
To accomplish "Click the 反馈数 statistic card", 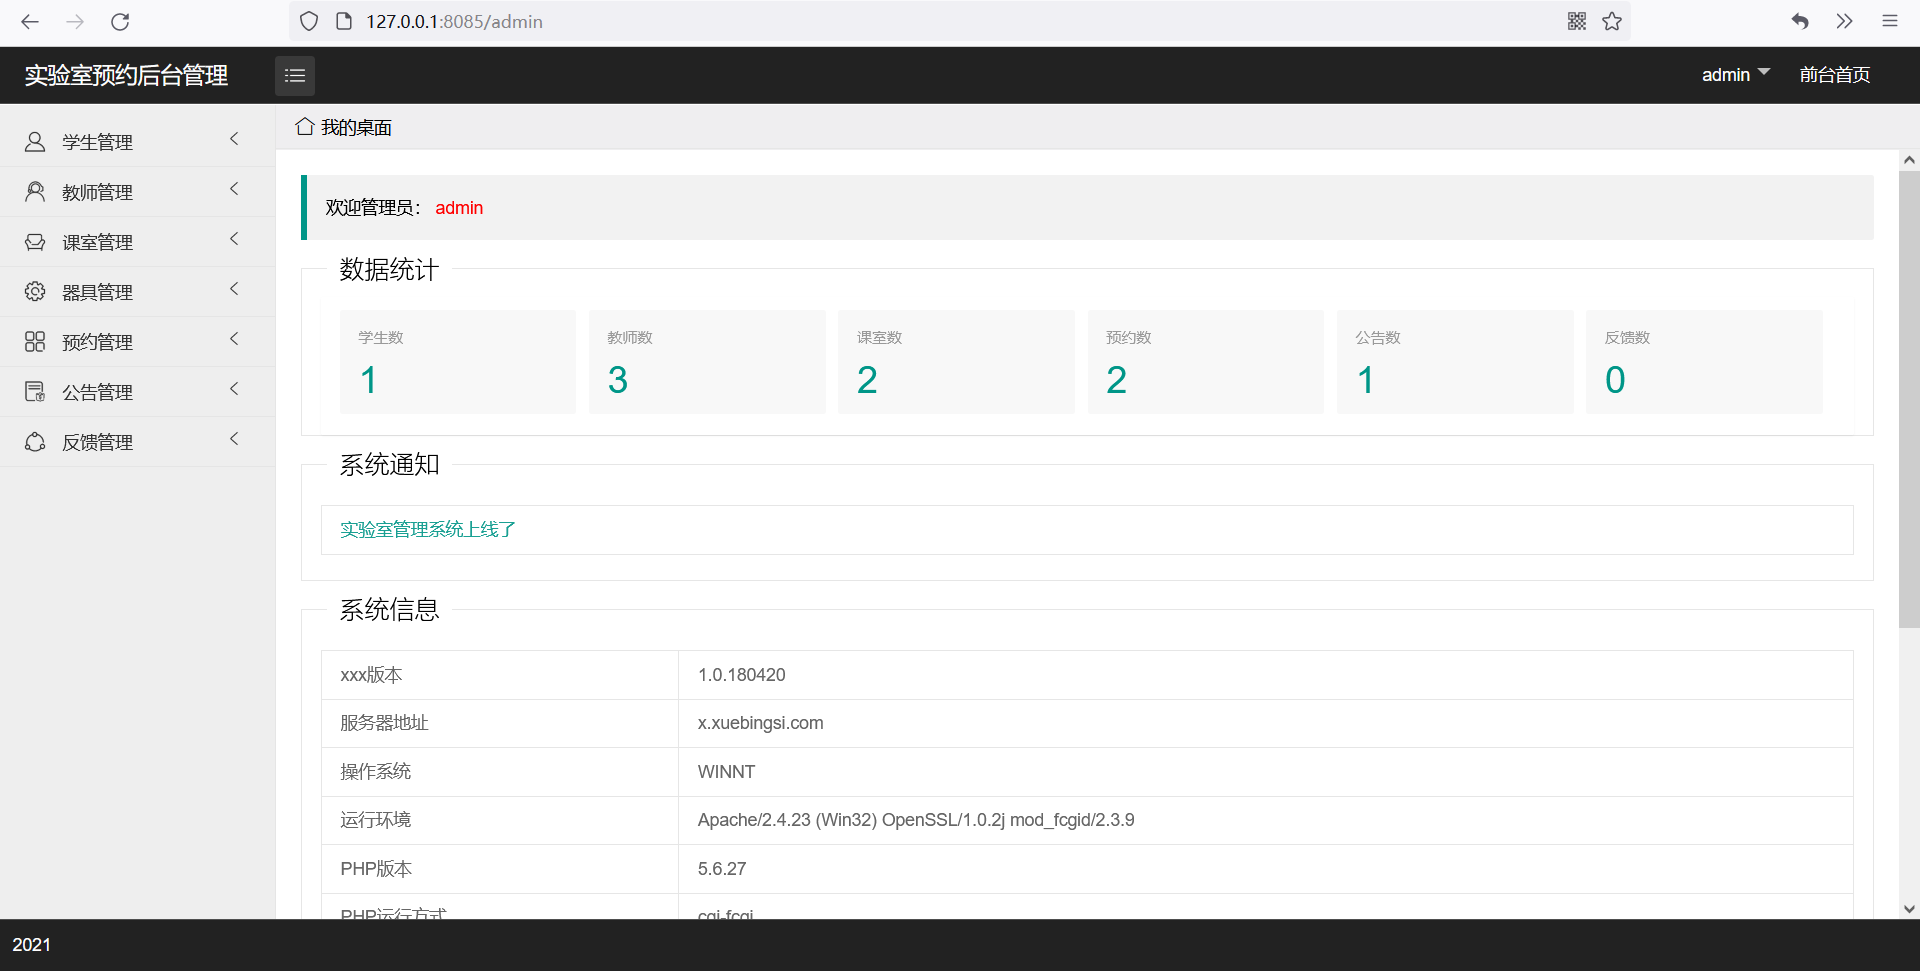I will pyautogui.click(x=1704, y=362).
